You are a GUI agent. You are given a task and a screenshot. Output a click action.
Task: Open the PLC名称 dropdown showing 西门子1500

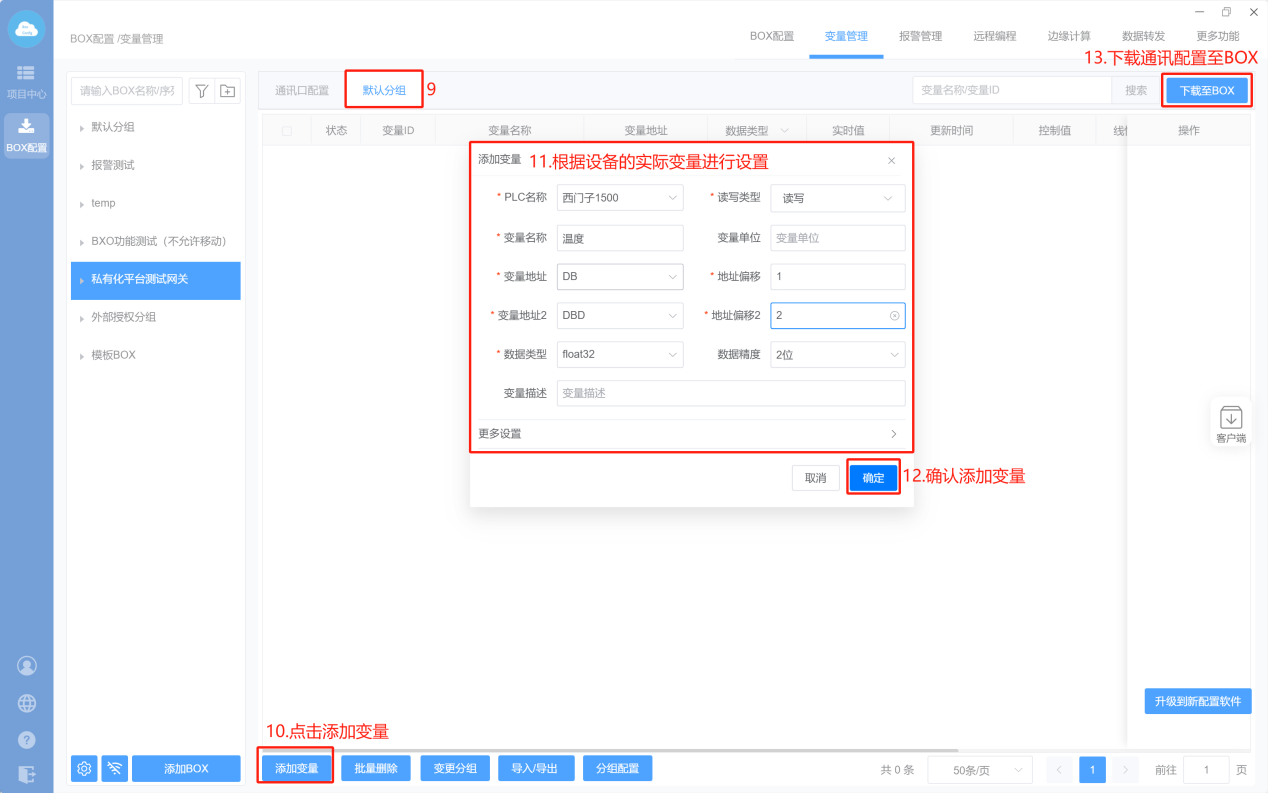click(x=620, y=198)
